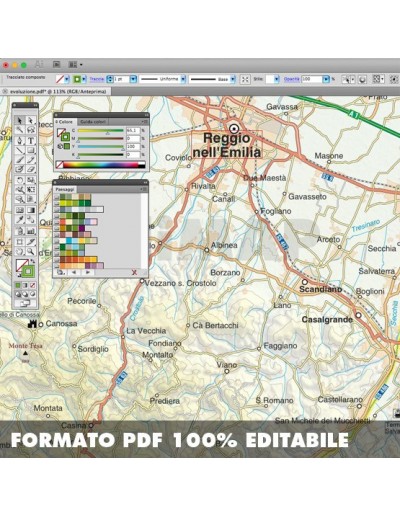Select the Scale tool

(31, 180)
